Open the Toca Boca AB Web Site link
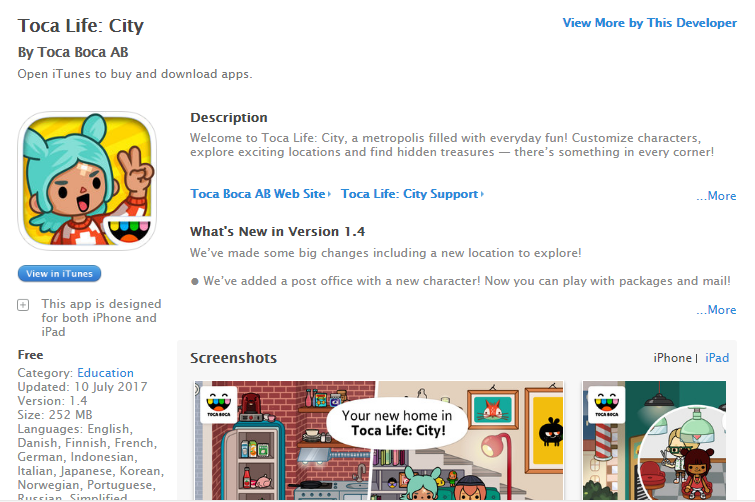Screen dimensions: 755x502 [x=258, y=193]
